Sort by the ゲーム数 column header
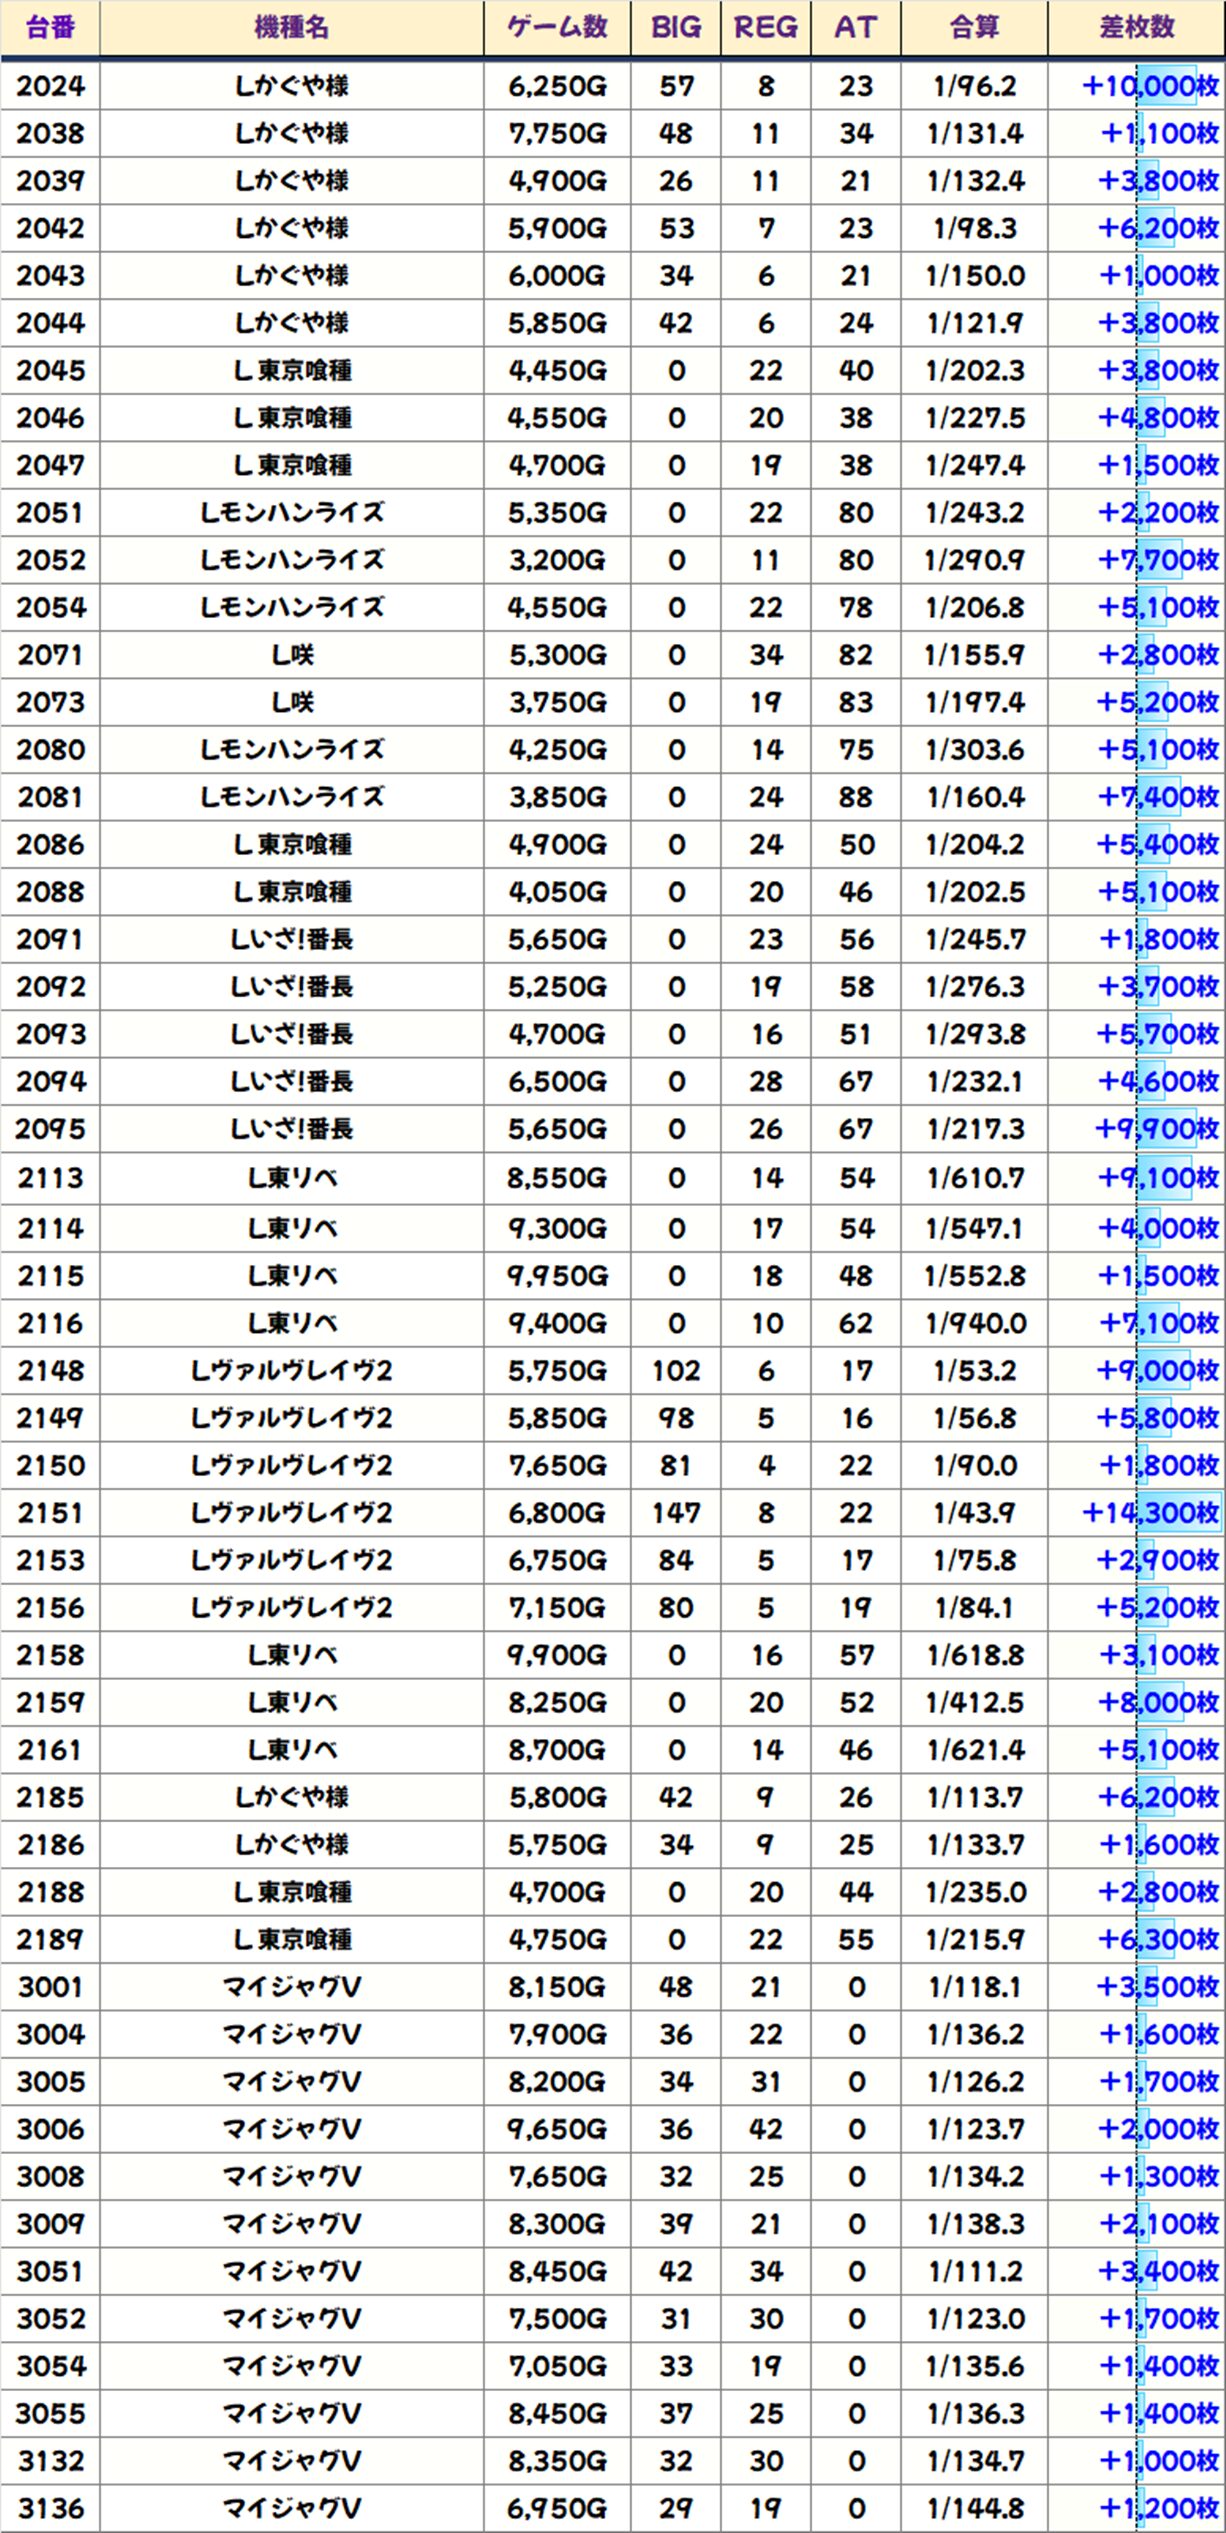Screen dimensions: 1226x2533 point(557,28)
